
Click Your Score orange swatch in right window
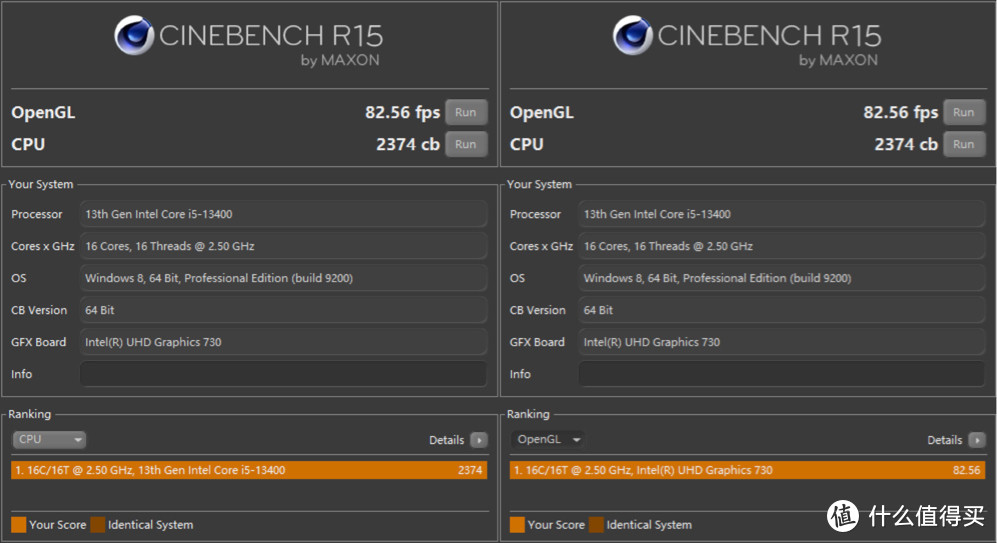click(517, 525)
